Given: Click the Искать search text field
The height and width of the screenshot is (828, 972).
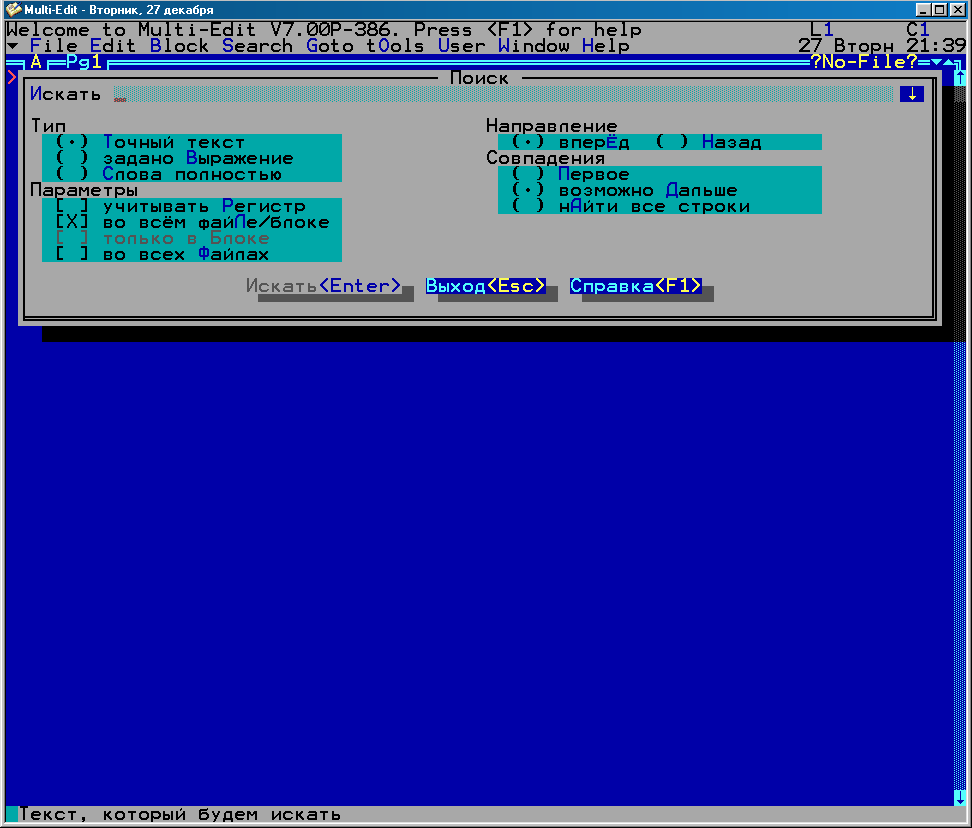Looking at the screenshot, I should (x=503, y=94).
